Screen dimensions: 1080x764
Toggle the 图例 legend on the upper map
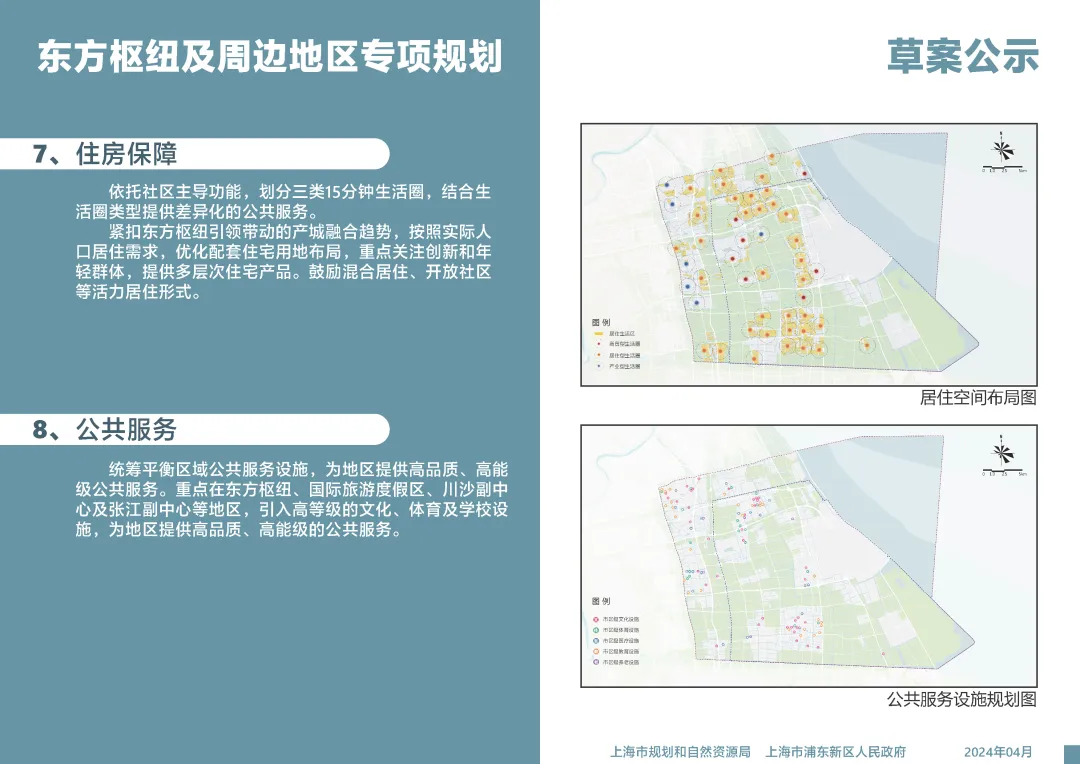tap(603, 320)
